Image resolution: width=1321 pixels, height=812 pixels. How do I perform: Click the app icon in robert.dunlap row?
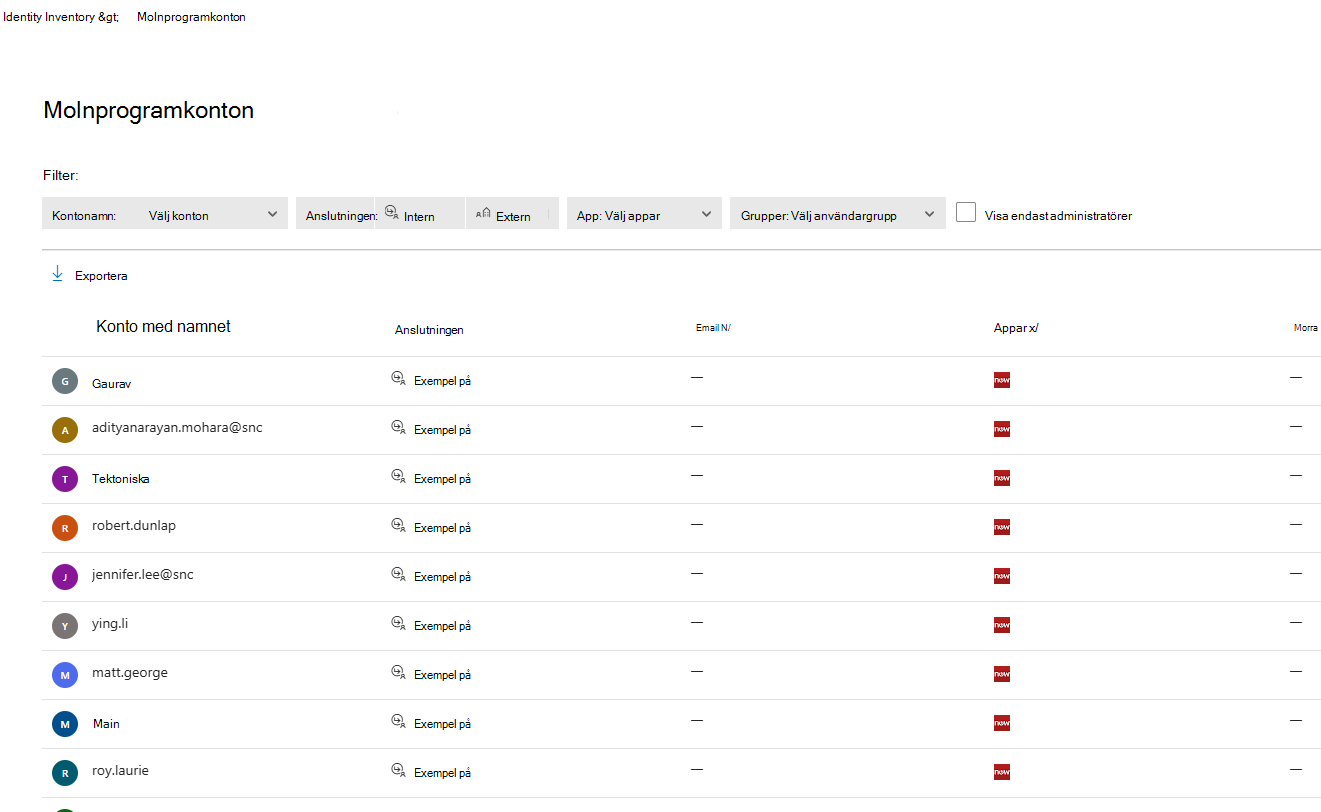1002,527
